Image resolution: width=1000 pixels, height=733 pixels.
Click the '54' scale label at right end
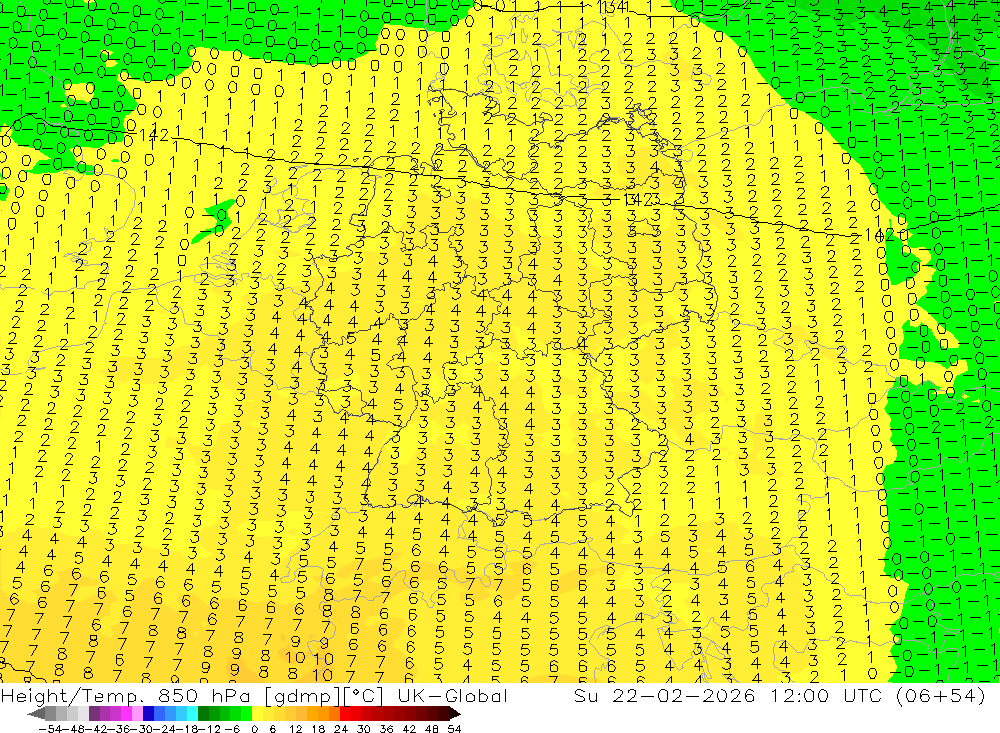tap(454, 728)
